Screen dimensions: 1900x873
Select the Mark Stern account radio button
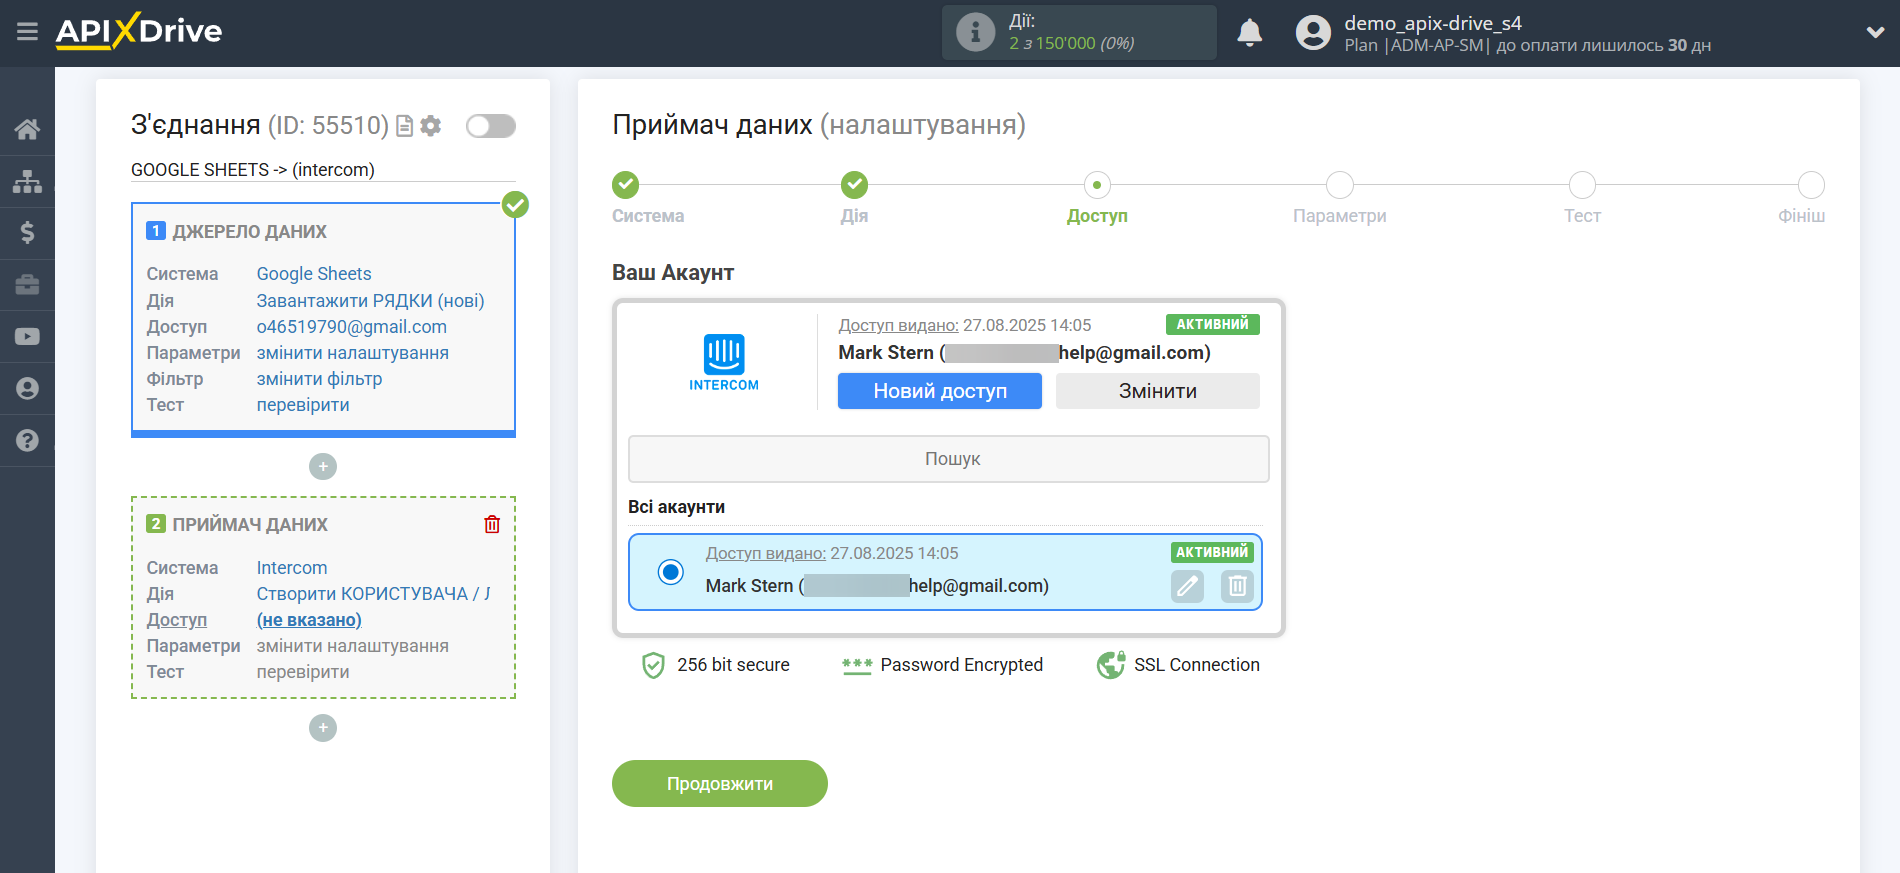pos(671,572)
